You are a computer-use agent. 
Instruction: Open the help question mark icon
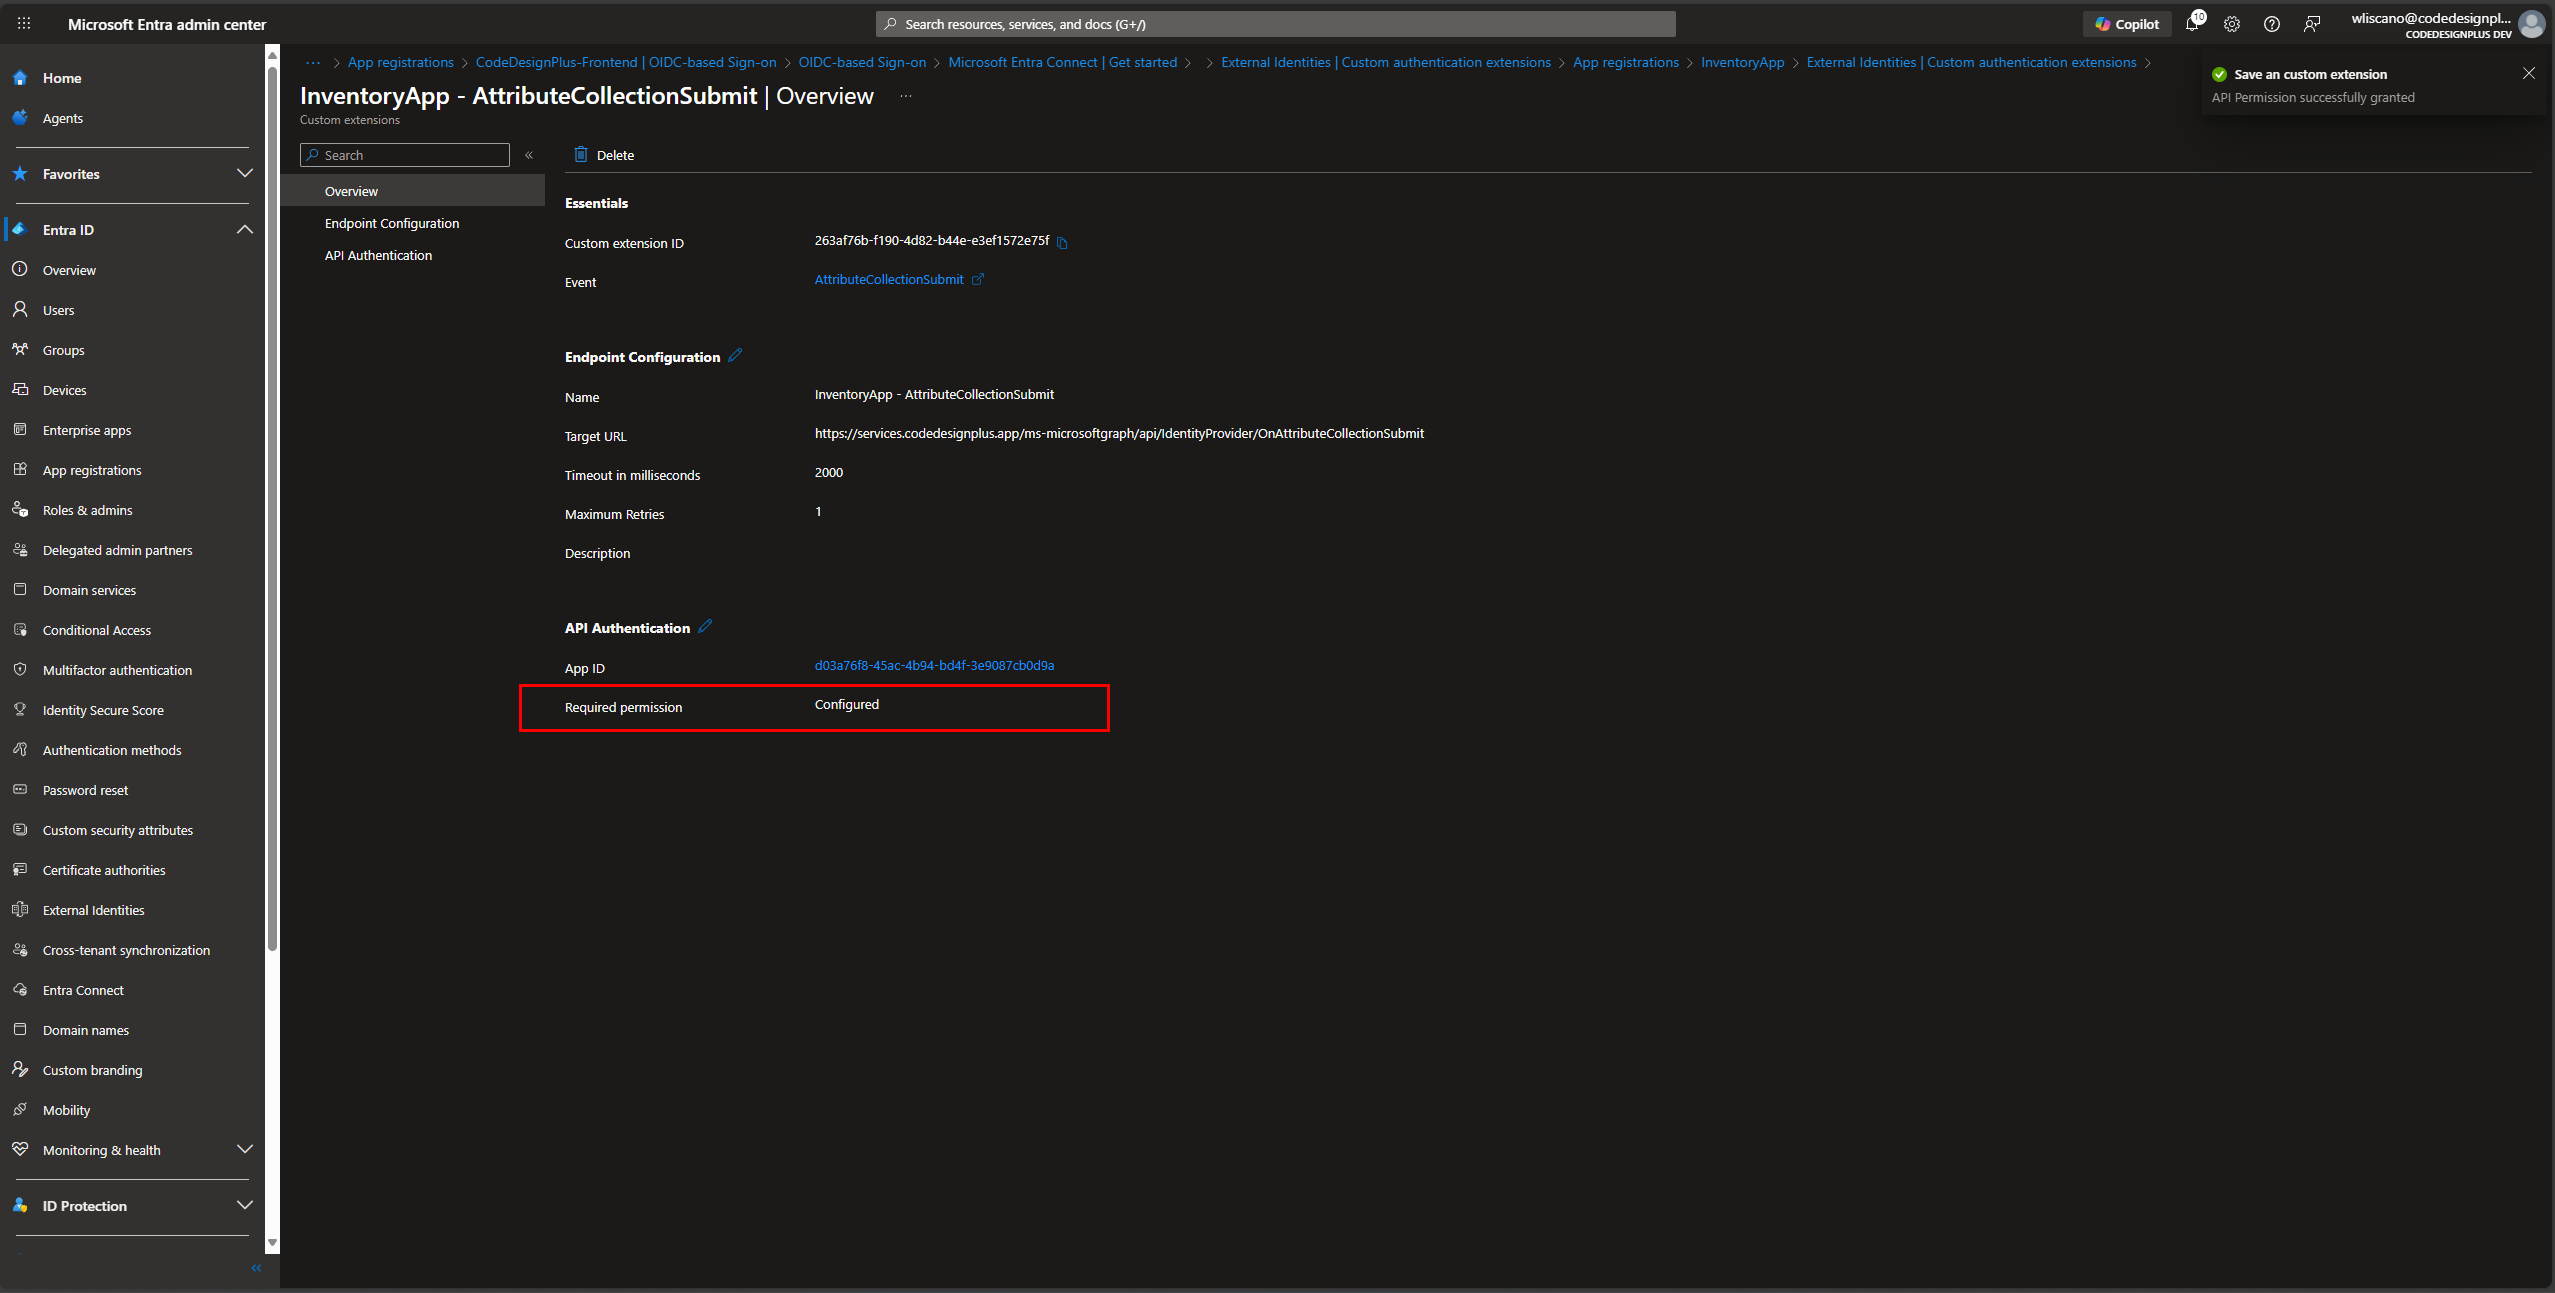point(2272,24)
